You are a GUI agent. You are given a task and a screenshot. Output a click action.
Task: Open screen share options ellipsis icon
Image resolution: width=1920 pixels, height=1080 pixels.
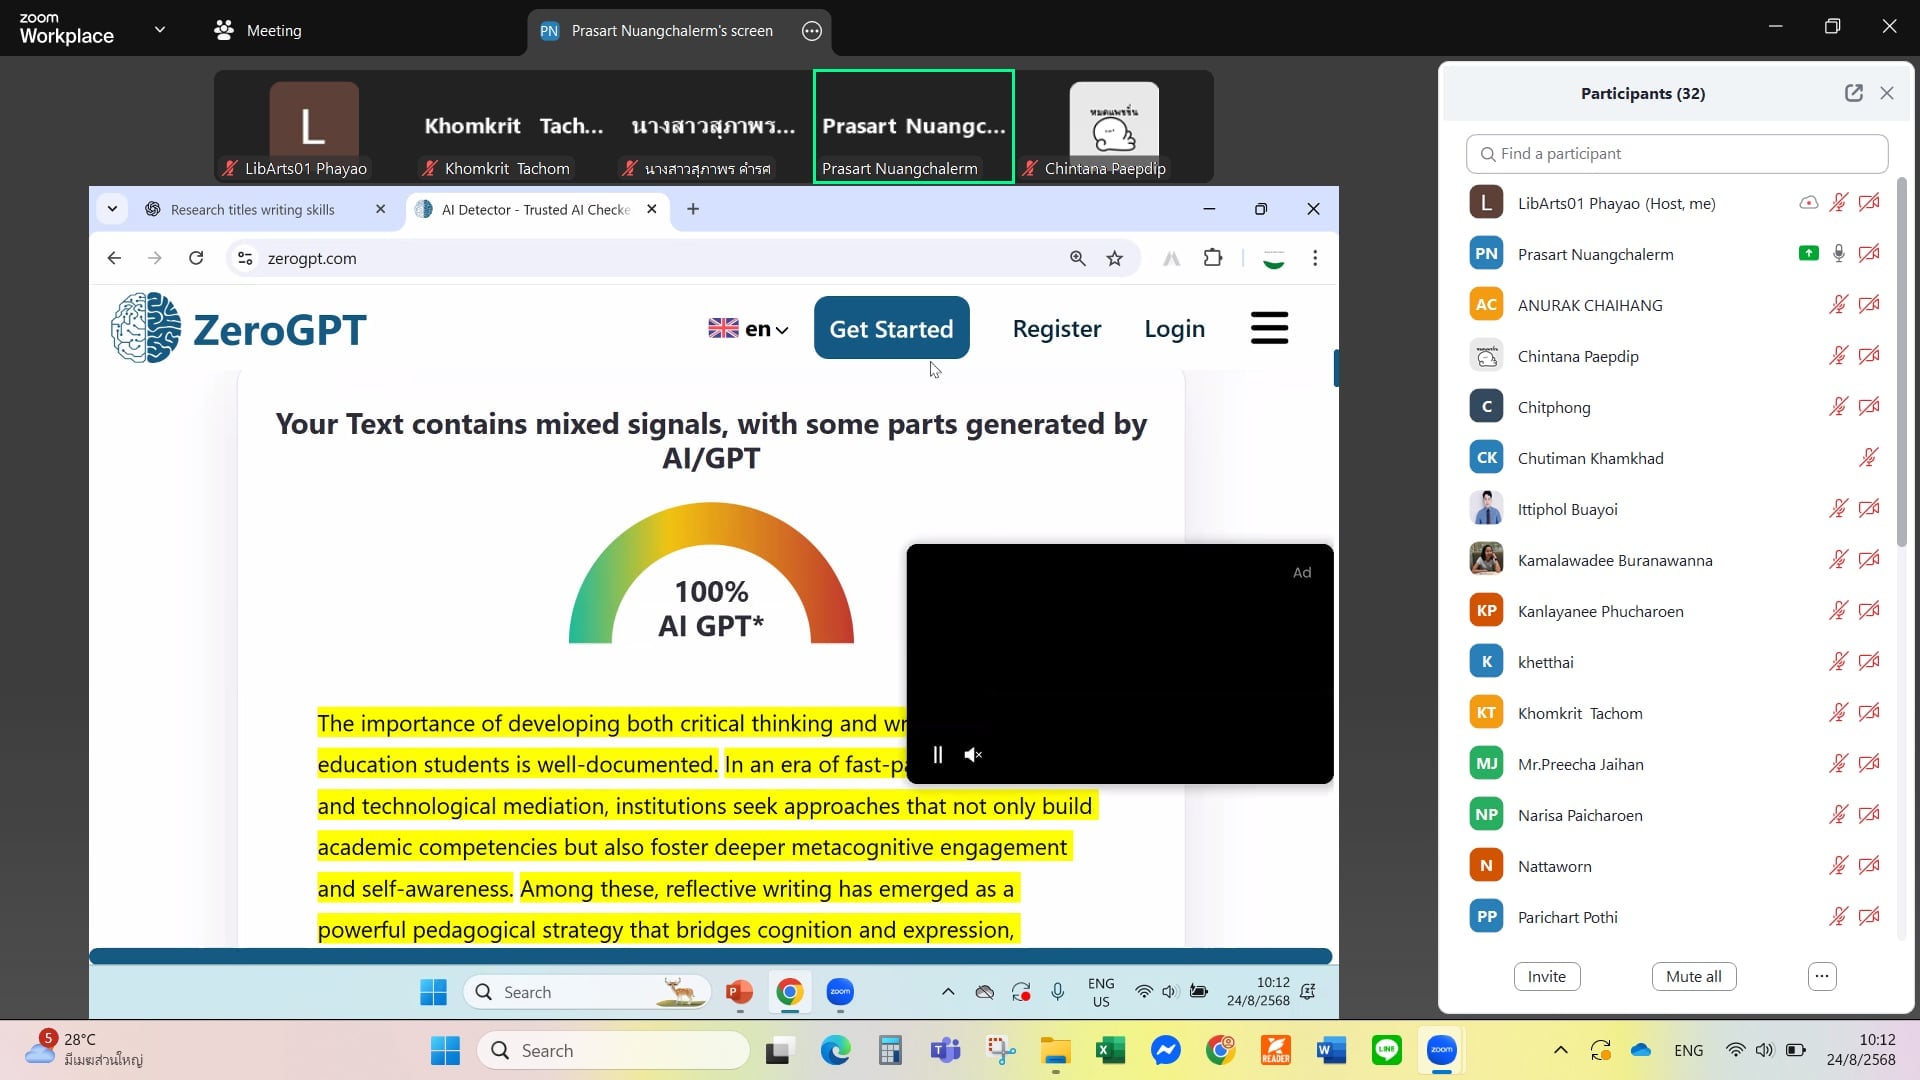click(812, 31)
